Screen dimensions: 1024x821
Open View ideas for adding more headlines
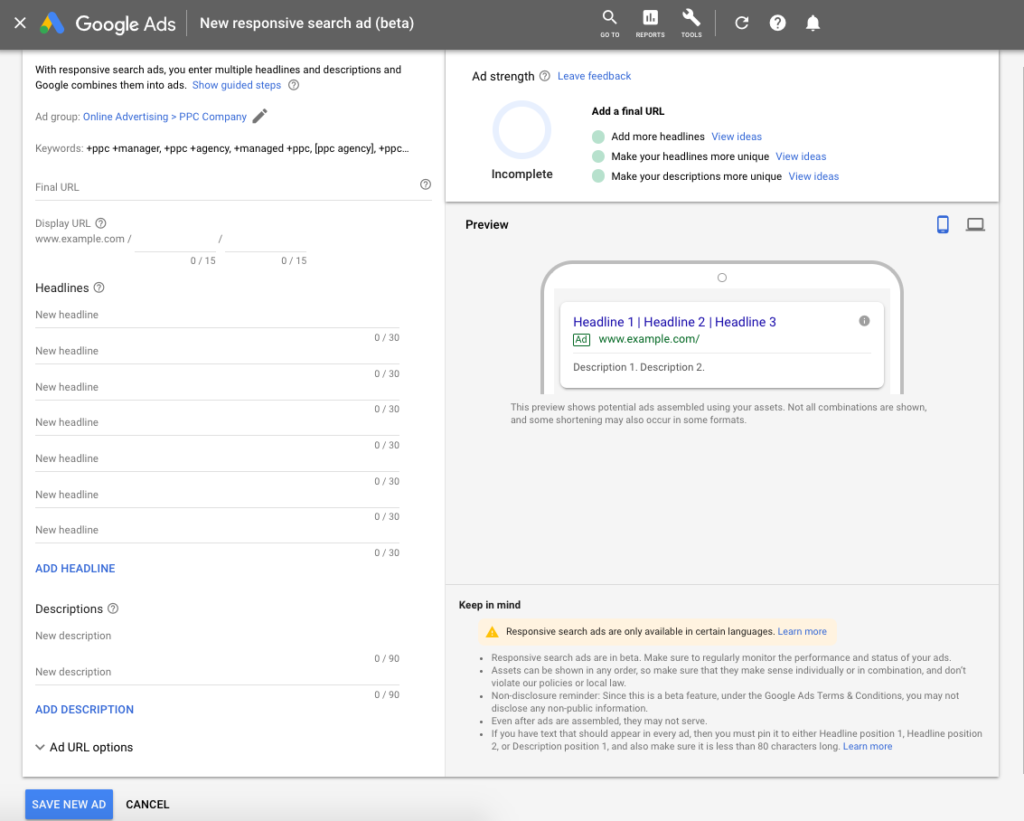pyautogui.click(x=737, y=135)
